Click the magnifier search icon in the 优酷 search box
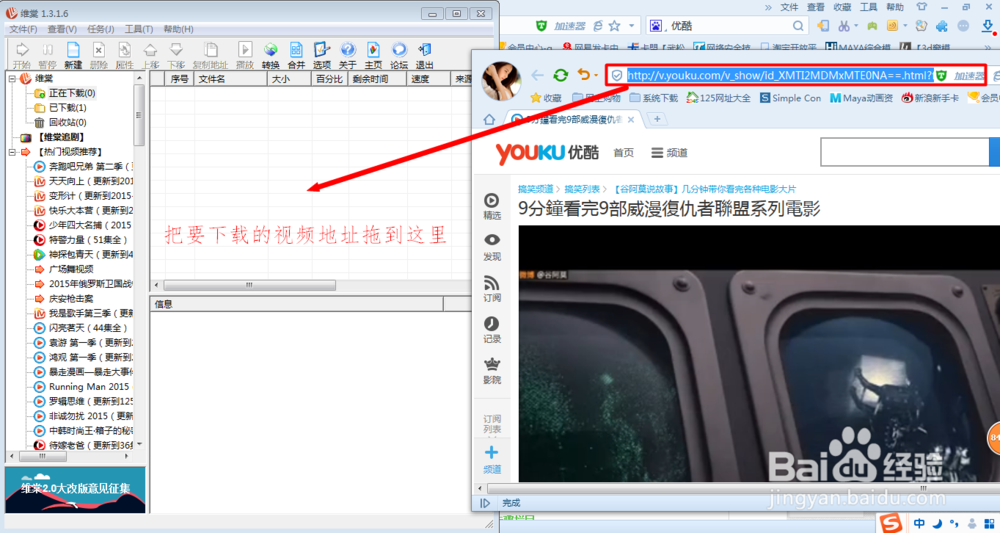1000x533 pixels. (798, 26)
